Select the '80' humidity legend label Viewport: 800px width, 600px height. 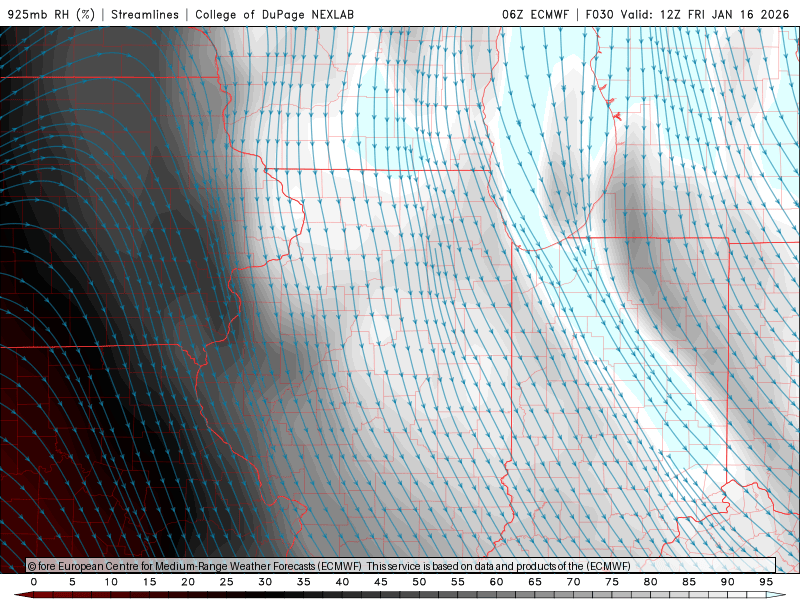pos(651,582)
